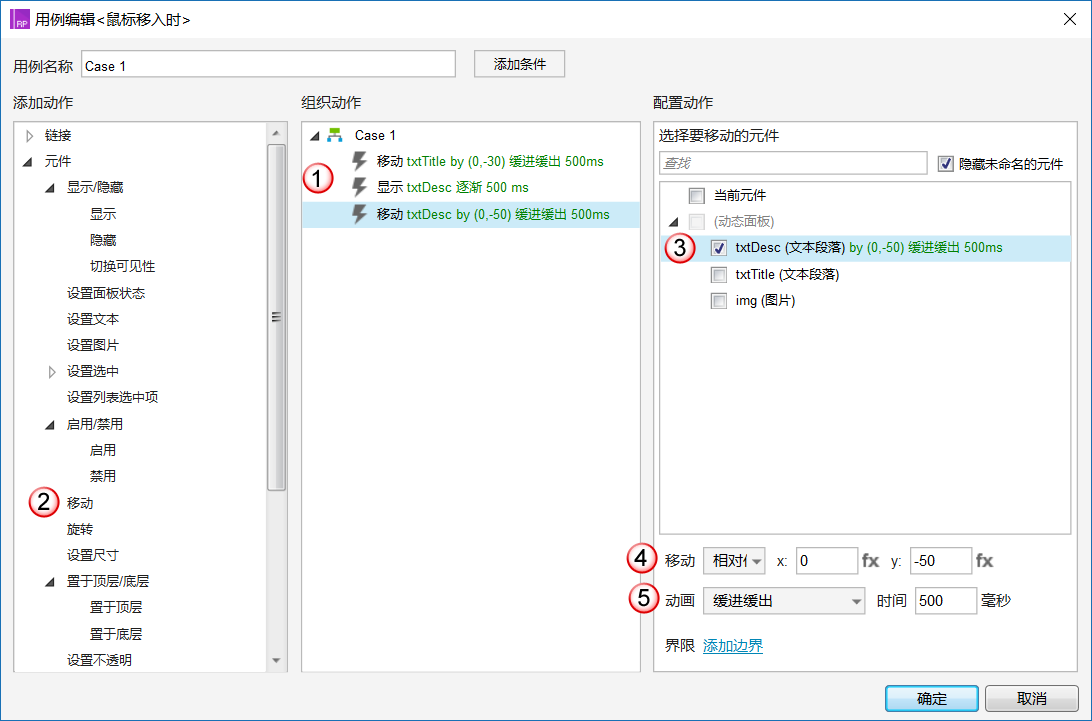Click the Case 1 tree node icon
The image size is (1092, 721).
335,135
